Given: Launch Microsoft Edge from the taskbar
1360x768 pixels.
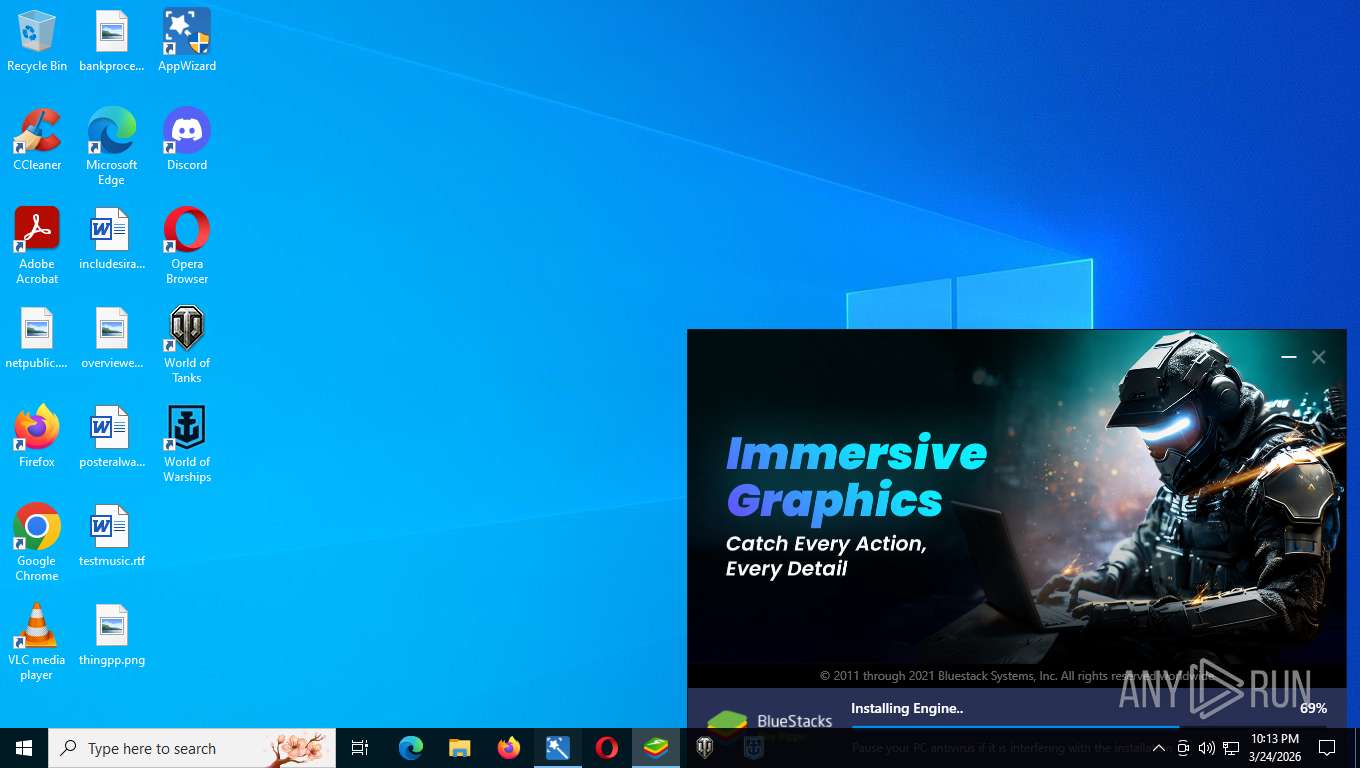Looking at the screenshot, I should coord(411,748).
